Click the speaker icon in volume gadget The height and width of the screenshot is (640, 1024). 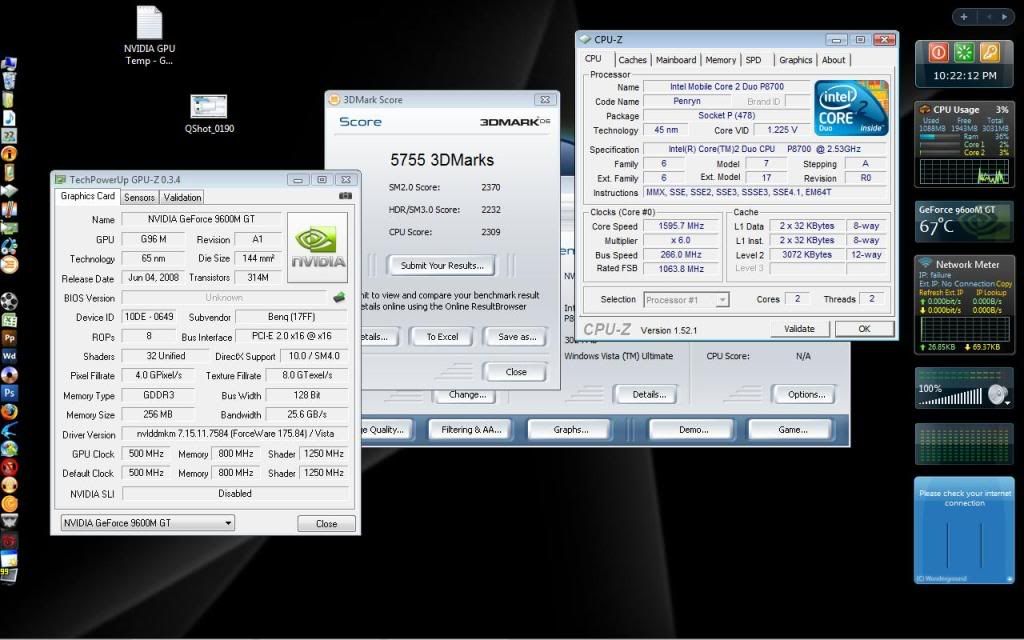[996, 394]
